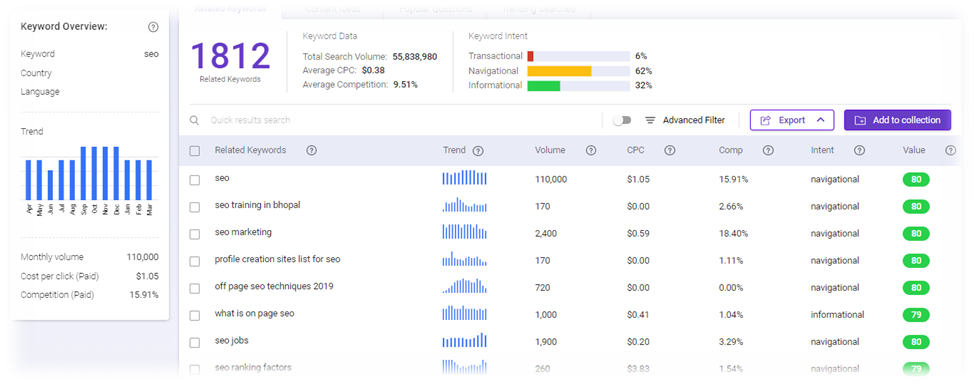The height and width of the screenshot is (385, 974).
Task: Click the export icon inside Export button
Action: 765,120
